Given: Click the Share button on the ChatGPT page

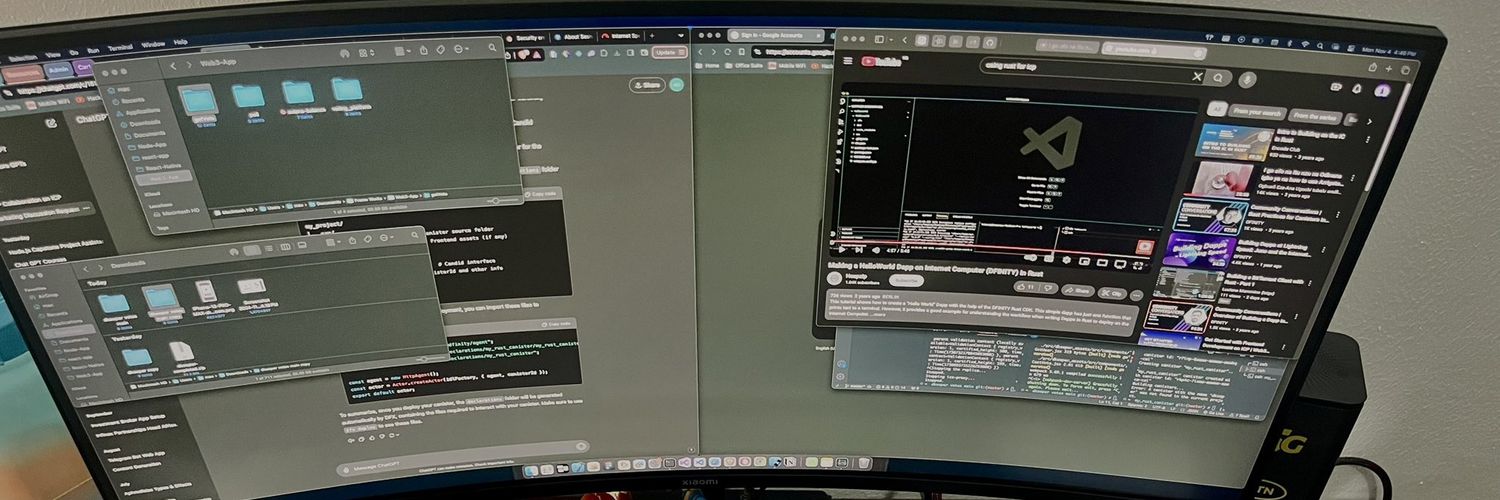Looking at the screenshot, I should coord(646,85).
